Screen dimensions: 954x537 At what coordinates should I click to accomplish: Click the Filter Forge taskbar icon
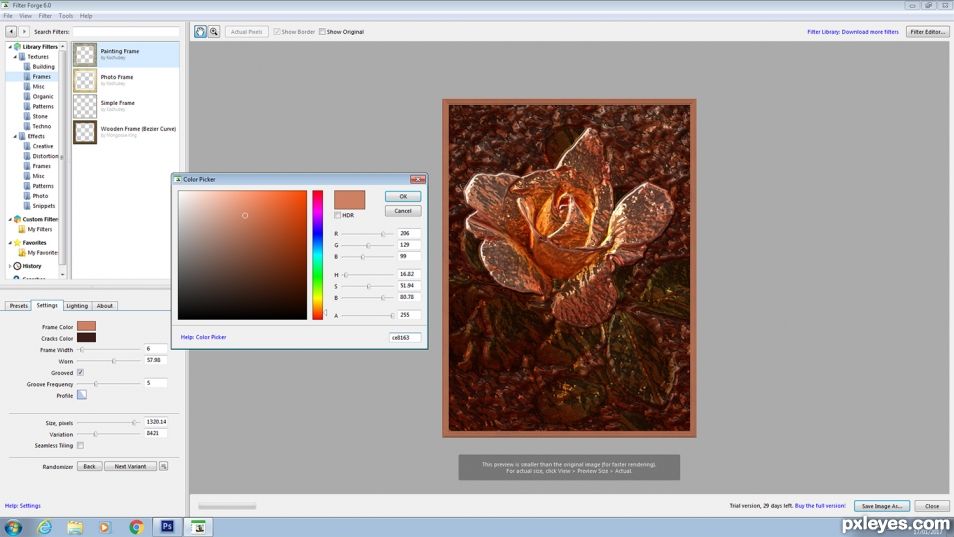pos(198,527)
